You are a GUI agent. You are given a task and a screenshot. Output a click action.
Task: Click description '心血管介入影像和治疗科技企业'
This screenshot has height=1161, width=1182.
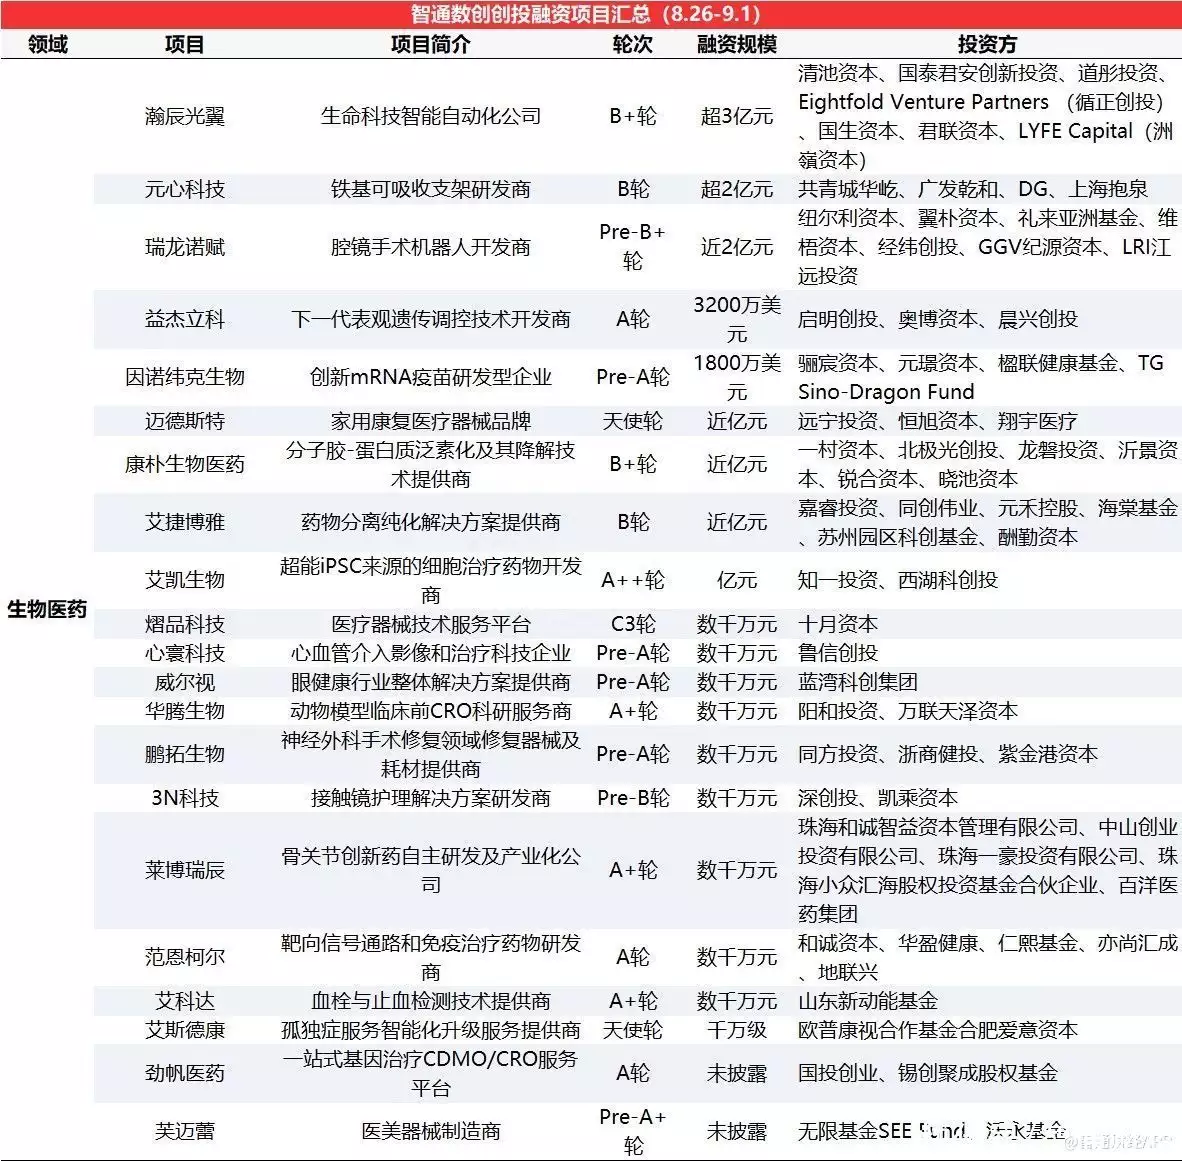click(430, 653)
